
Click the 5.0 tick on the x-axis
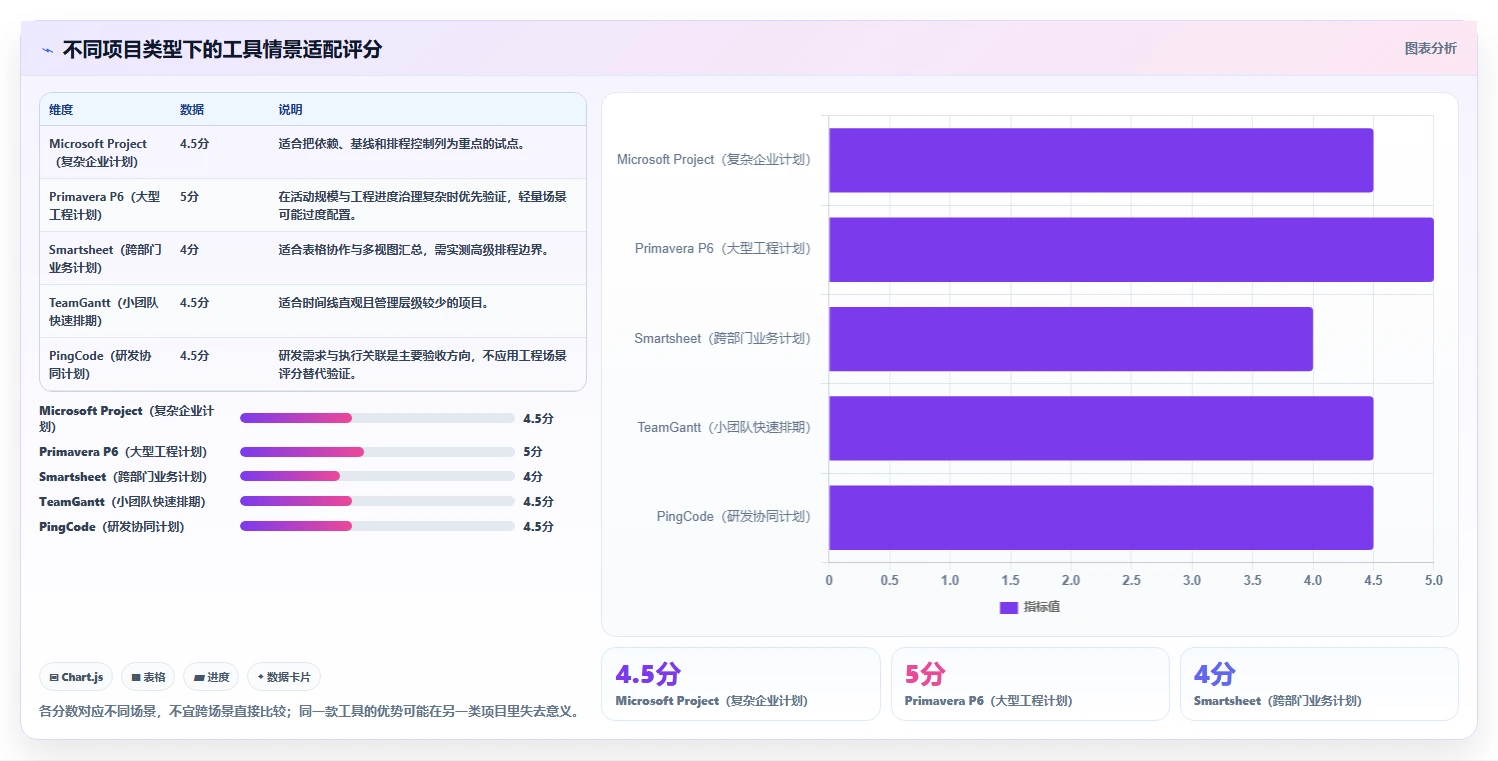point(1433,580)
